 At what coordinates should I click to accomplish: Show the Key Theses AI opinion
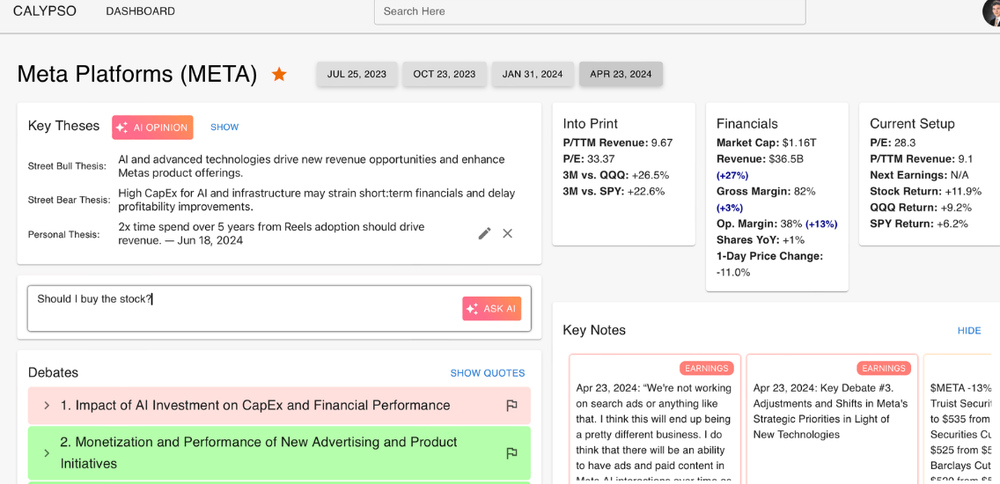click(x=224, y=127)
